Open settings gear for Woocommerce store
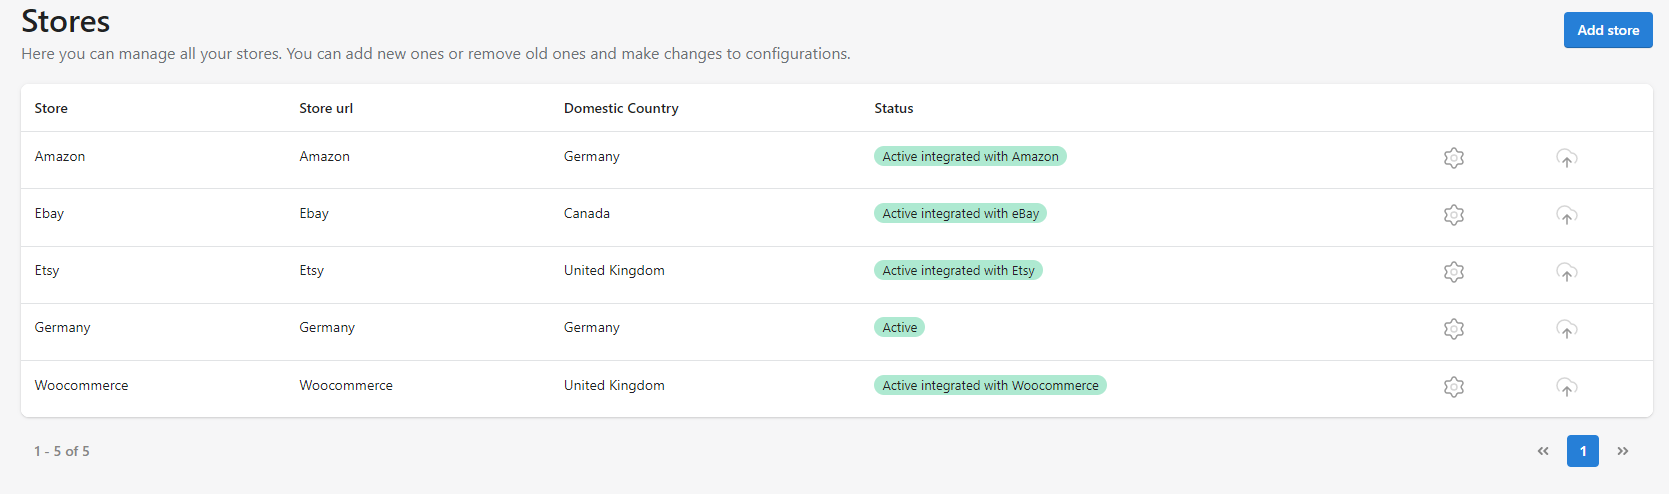The width and height of the screenshot is (1669, 494). [1454, 387]
